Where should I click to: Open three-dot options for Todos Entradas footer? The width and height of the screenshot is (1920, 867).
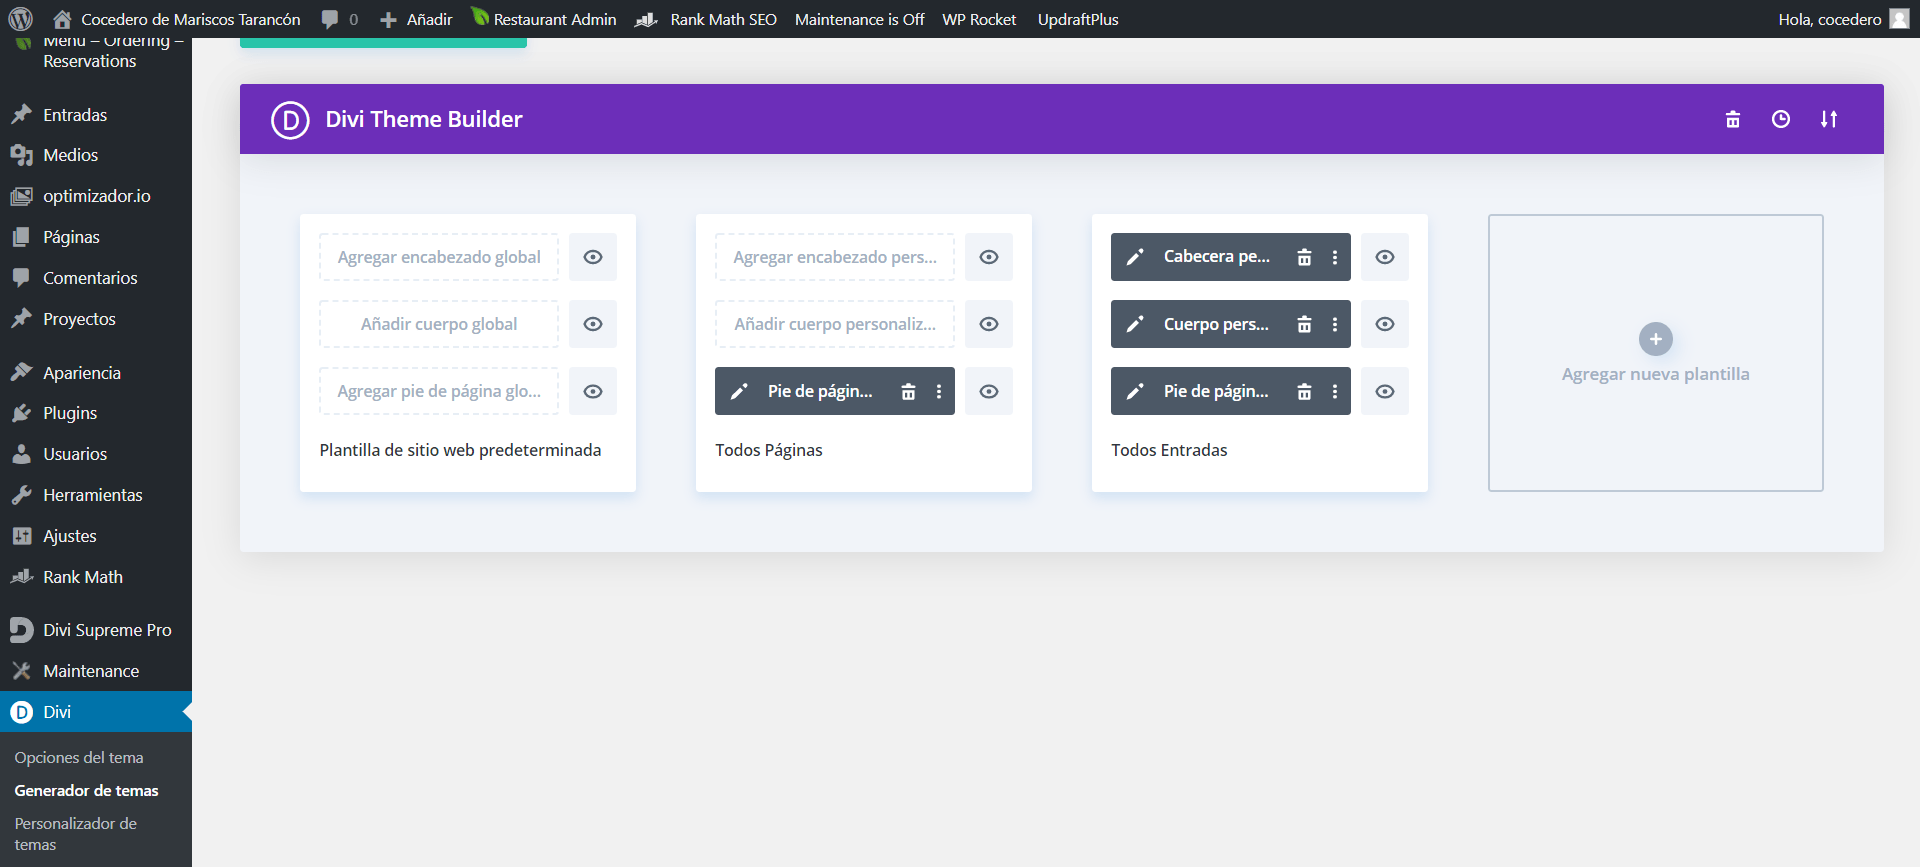[1335, 391]
